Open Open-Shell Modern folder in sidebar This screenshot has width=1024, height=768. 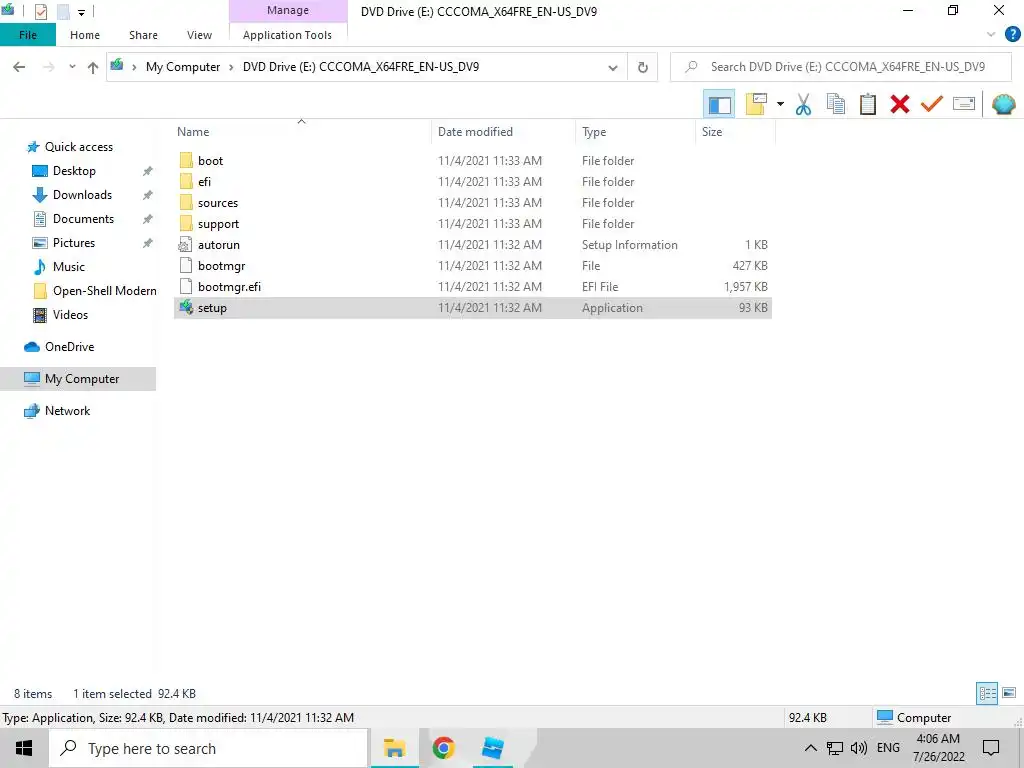(x=104, y=291)
